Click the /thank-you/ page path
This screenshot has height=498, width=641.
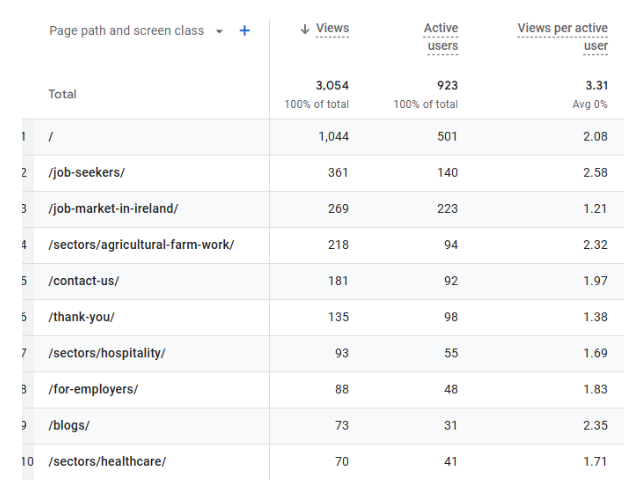[81, 317]
